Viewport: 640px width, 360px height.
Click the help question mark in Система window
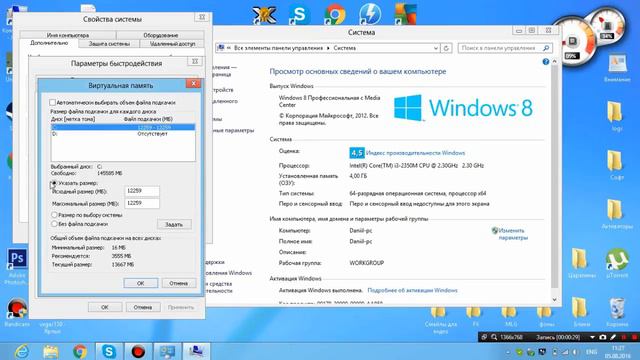coord(546,62)
